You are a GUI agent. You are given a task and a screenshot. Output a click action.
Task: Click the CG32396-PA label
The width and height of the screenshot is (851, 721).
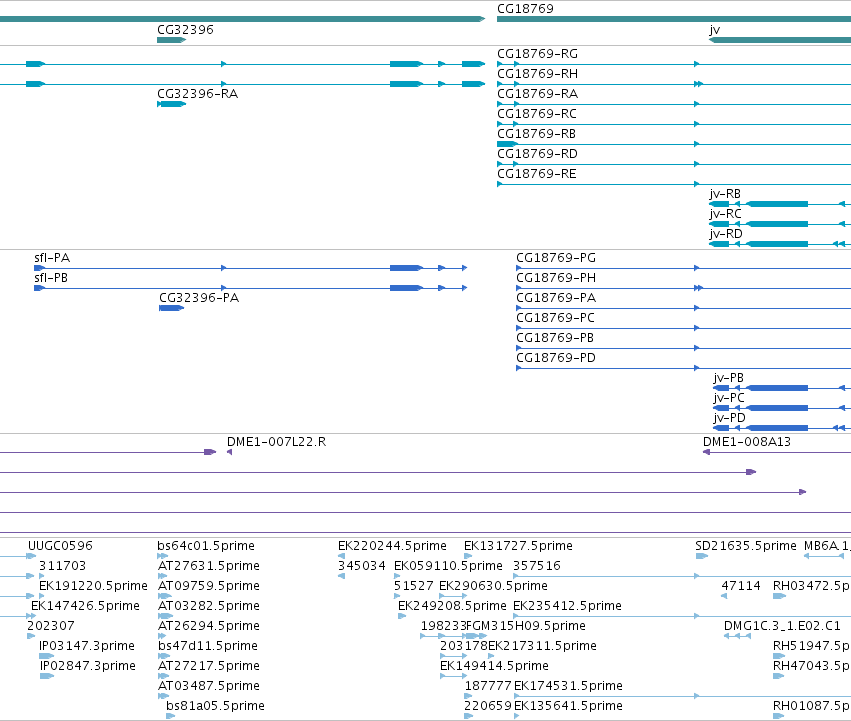click(199, 298)
